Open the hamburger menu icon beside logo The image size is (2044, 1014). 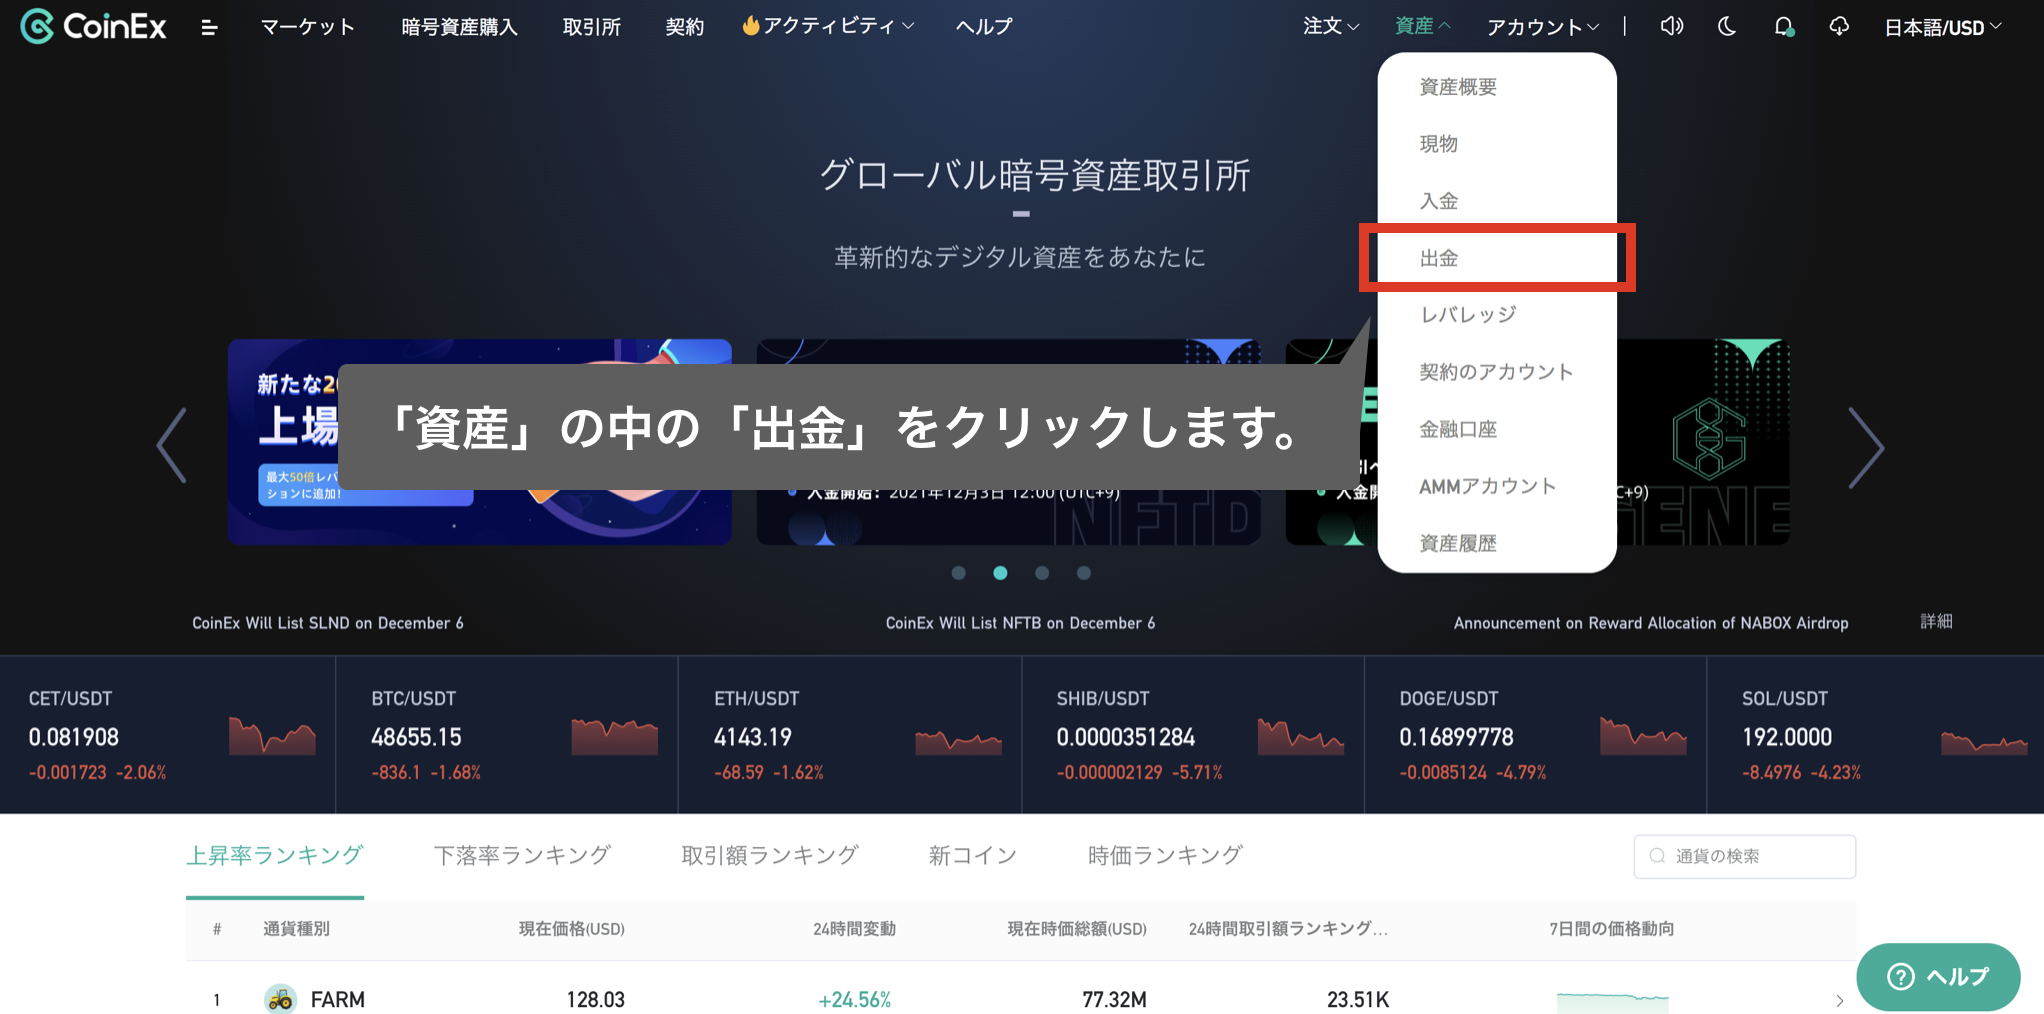click(209, 28)
